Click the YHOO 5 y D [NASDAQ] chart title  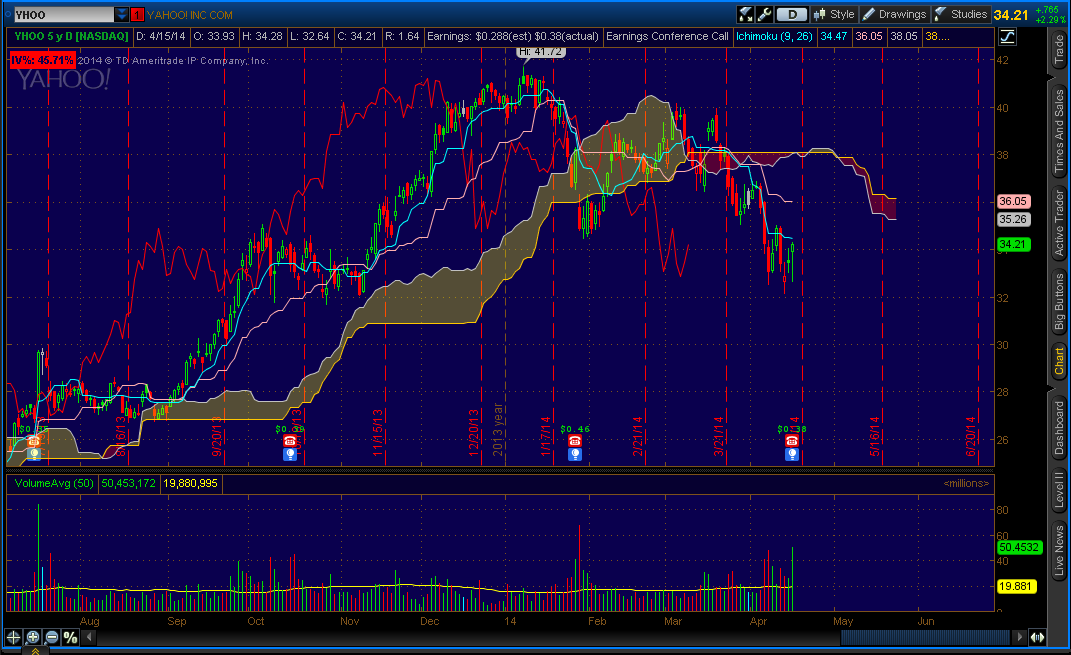tap(71, 36)
